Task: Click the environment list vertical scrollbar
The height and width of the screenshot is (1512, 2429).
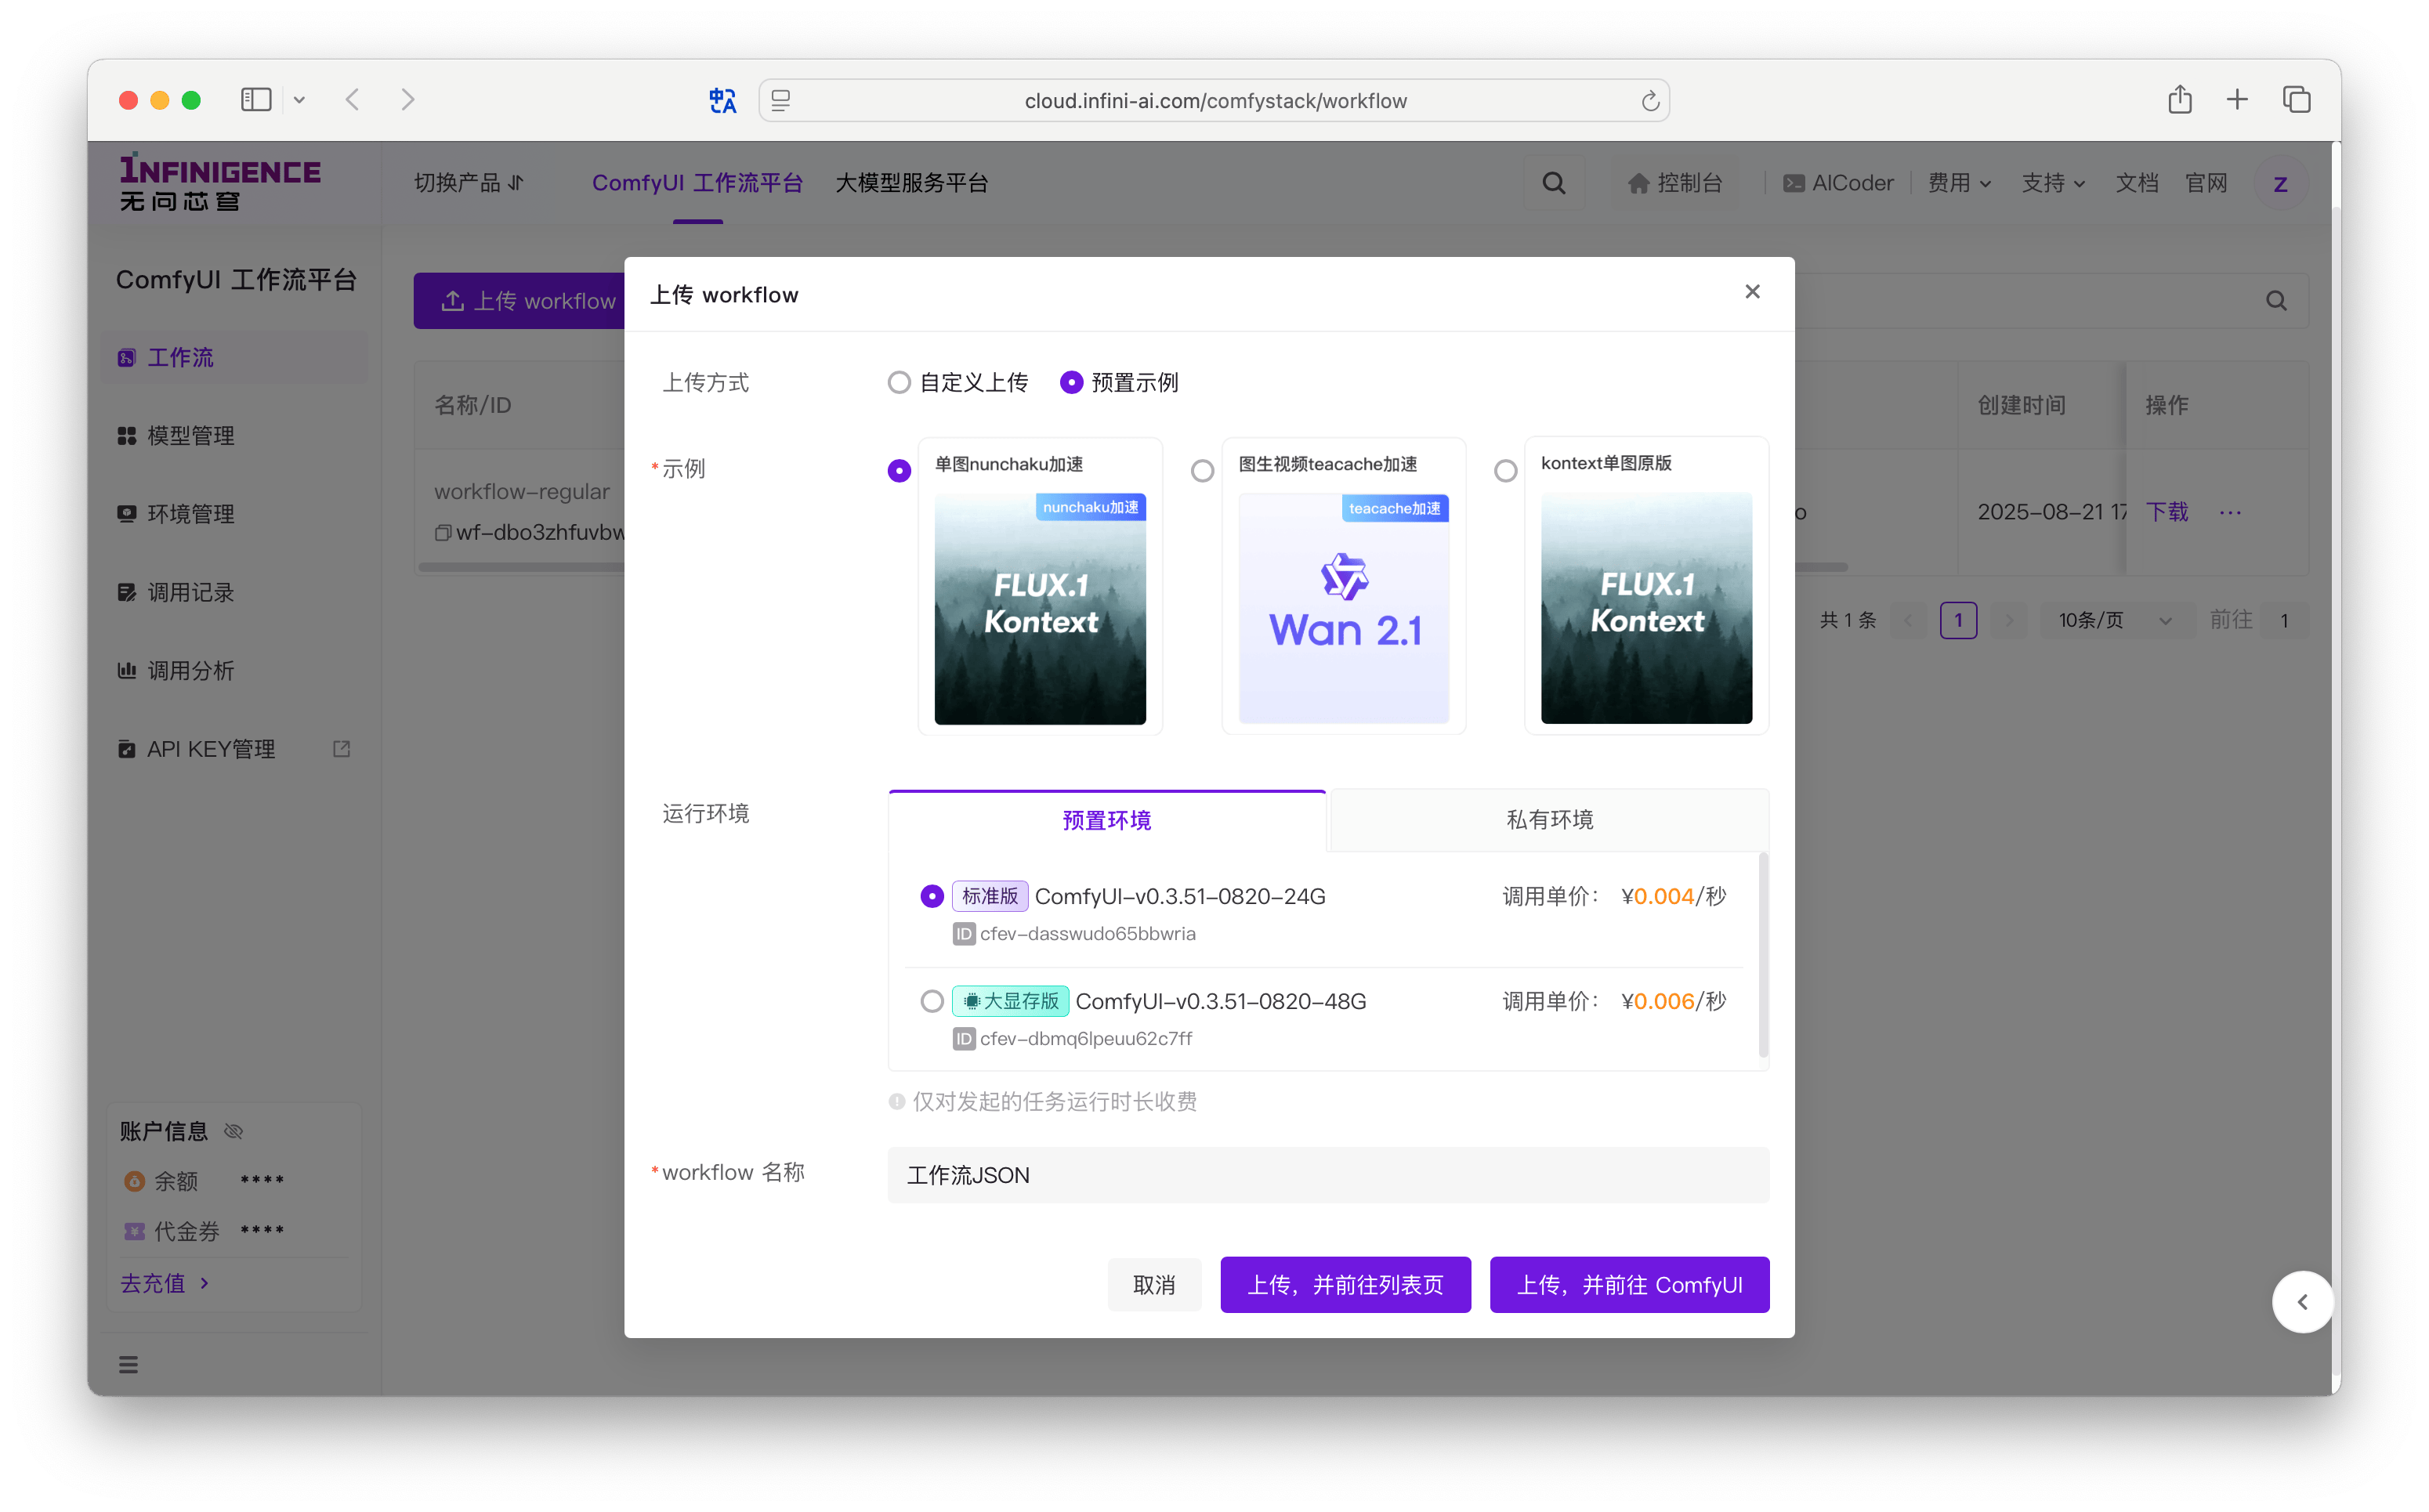Action: coord(1762,955)
